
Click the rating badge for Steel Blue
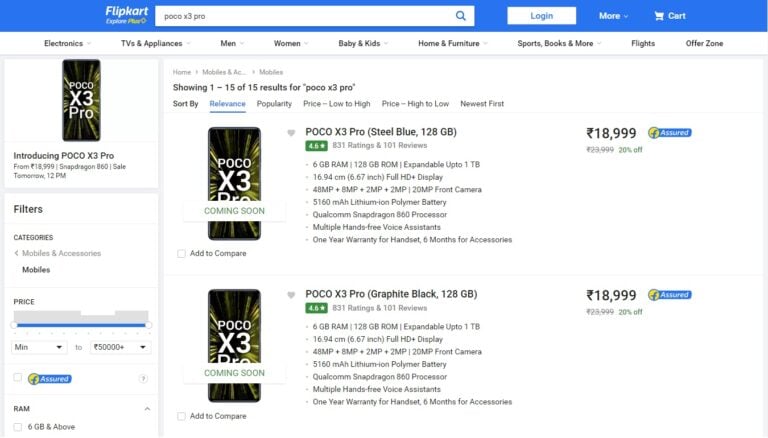(316, 146)
